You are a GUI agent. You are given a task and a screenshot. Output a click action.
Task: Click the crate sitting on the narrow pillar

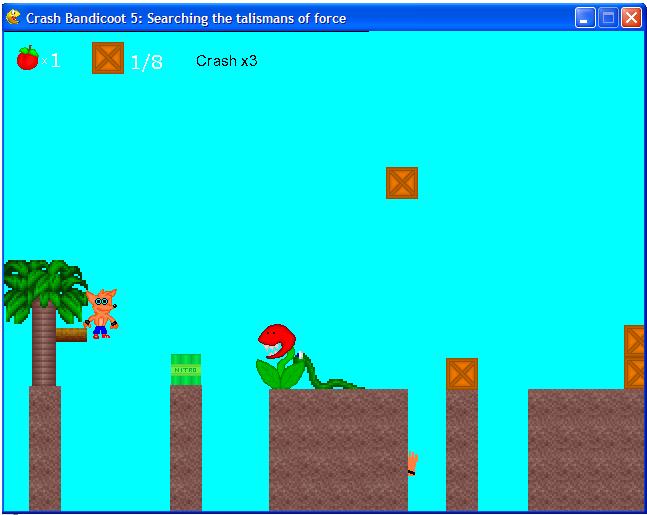(461, 374)
